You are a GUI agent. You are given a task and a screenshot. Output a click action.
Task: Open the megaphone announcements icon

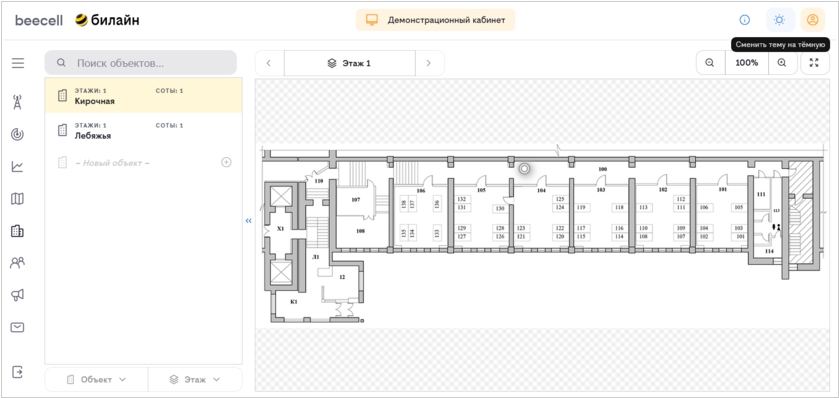tap(18, 295)
